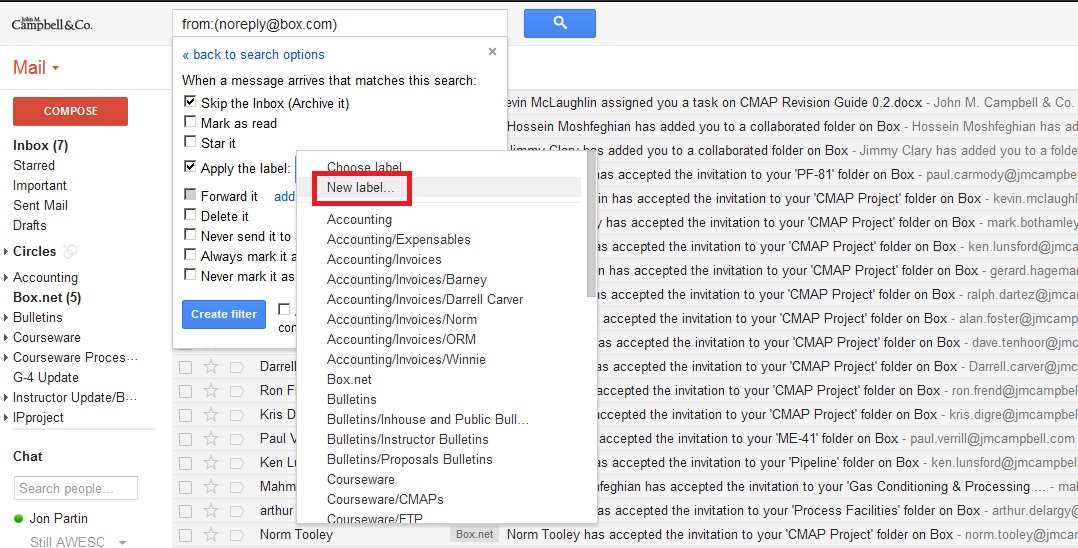Star the Mahm message row
The width and height of the screenshot is (1078, 548).
pyautogui.click(x=211, y=487)
